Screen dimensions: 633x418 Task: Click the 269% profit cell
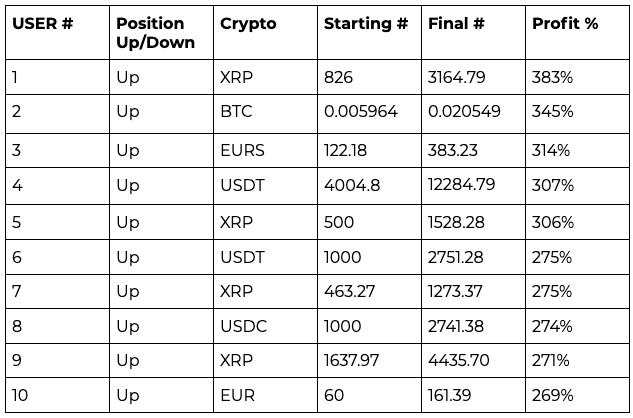coord(577,395)
